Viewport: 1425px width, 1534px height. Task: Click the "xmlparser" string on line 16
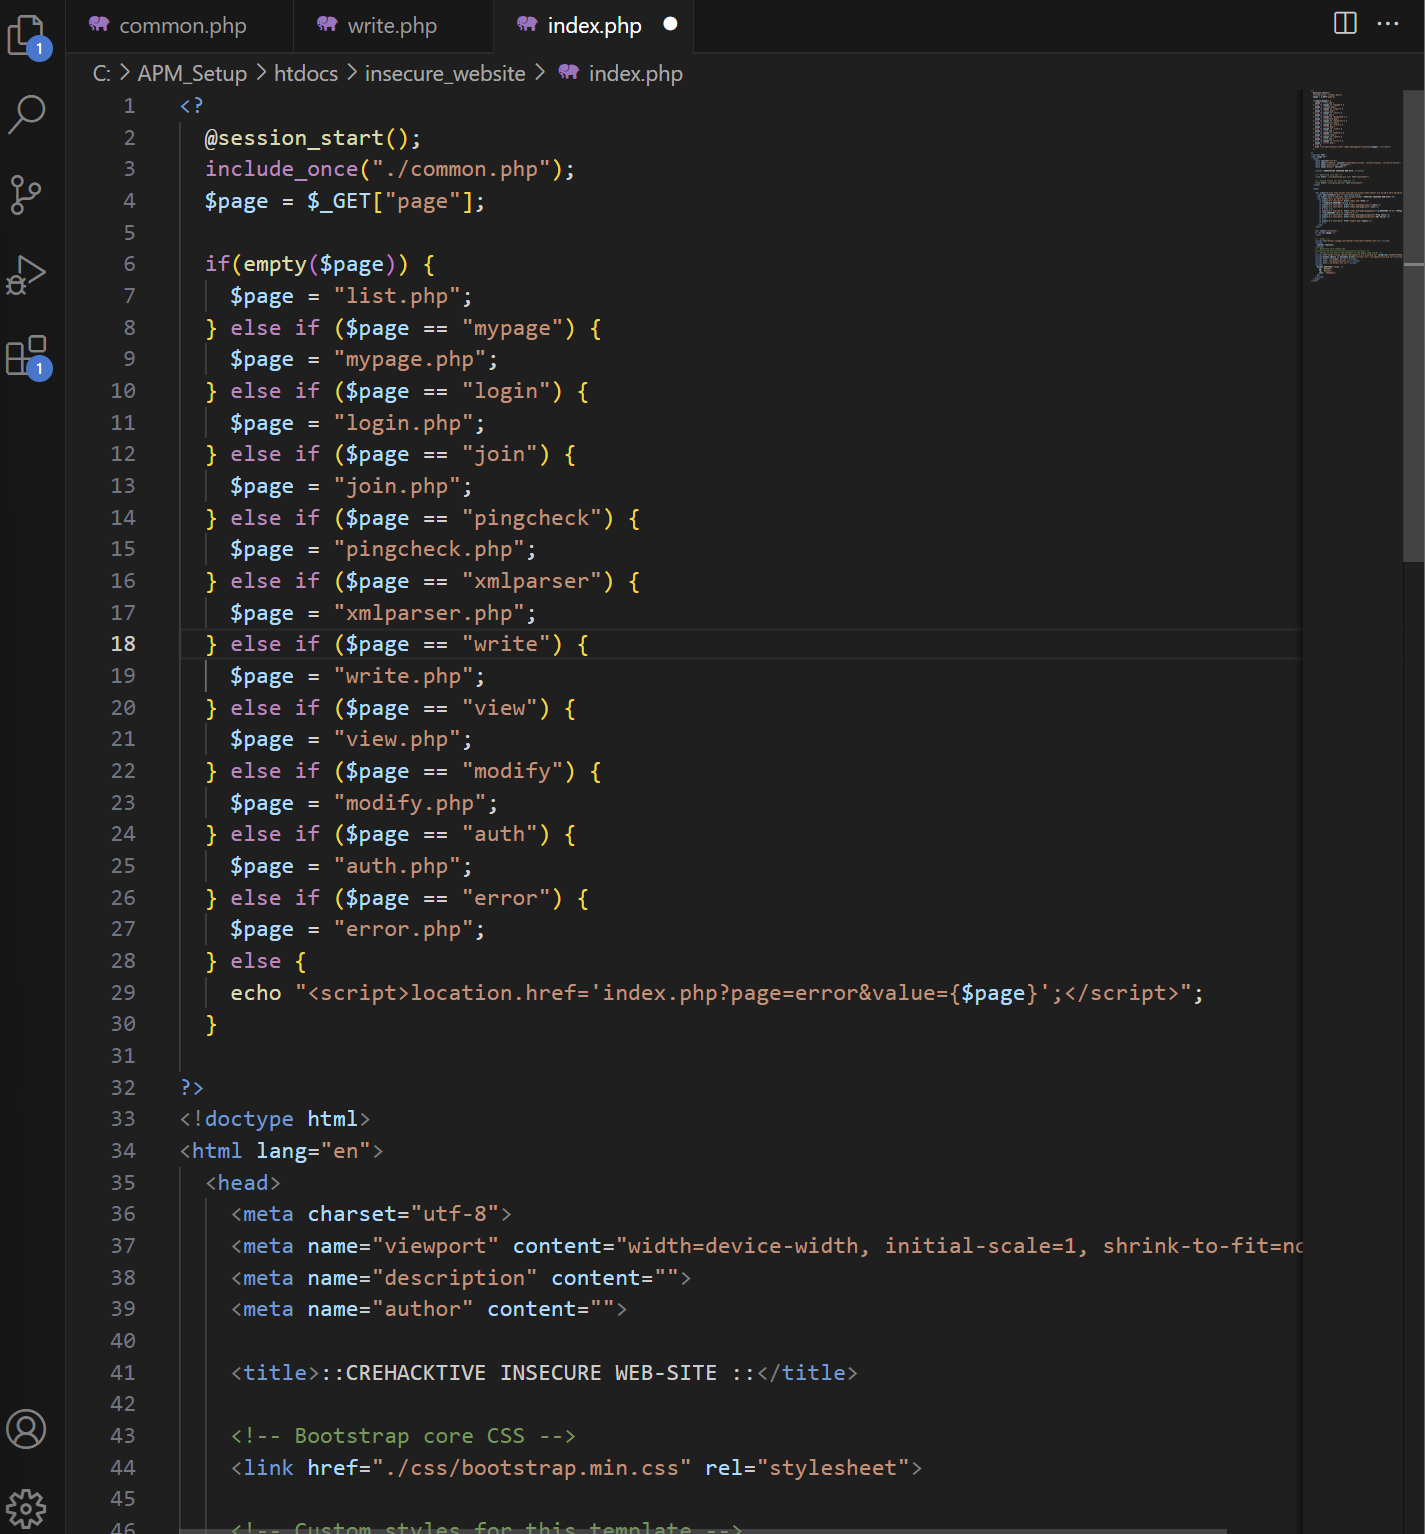click(x=531, y=581)
